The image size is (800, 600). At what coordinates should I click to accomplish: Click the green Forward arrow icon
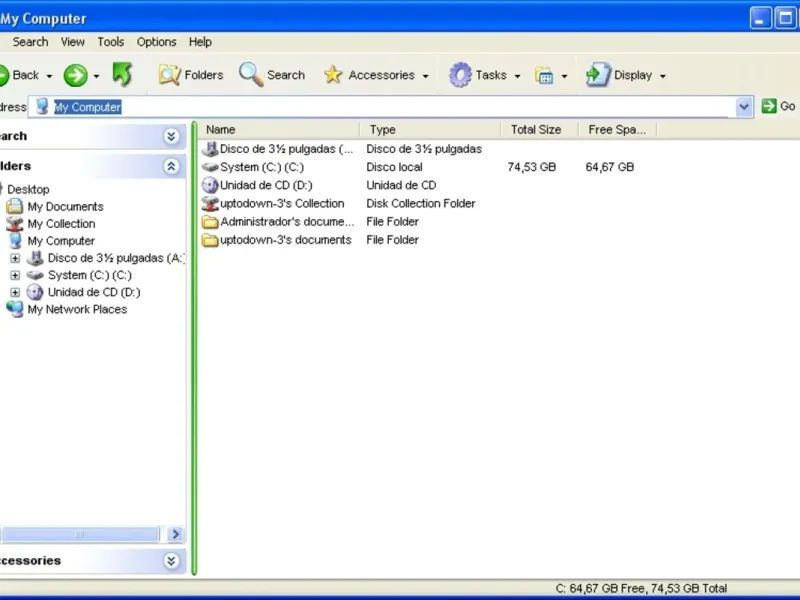(x=76, y=75)
